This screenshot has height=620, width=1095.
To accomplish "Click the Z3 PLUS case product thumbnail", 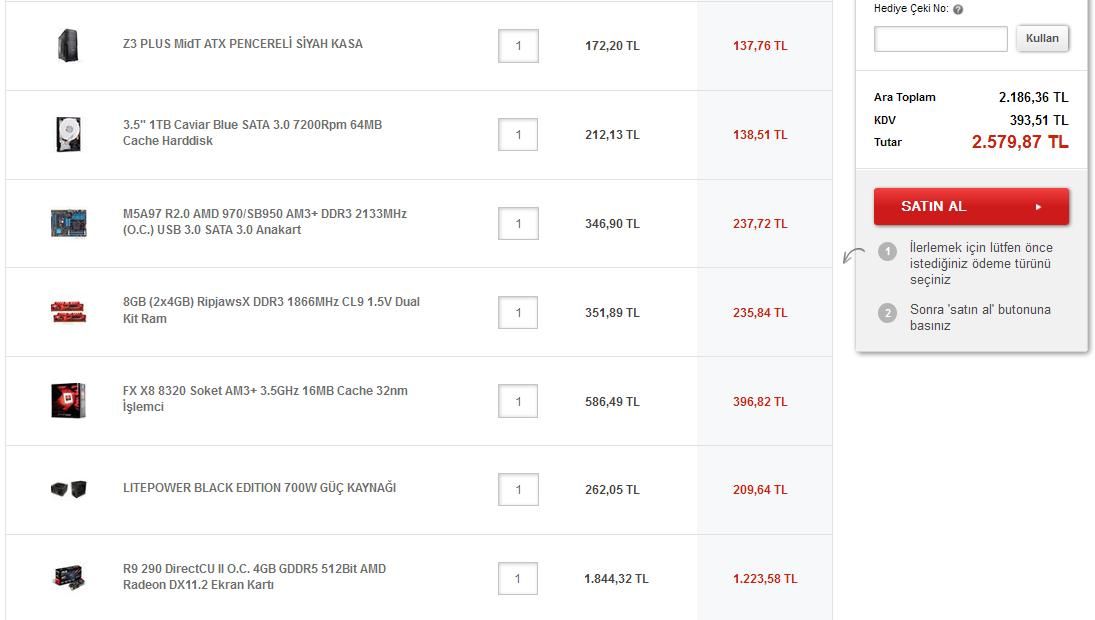I will 68,45.
